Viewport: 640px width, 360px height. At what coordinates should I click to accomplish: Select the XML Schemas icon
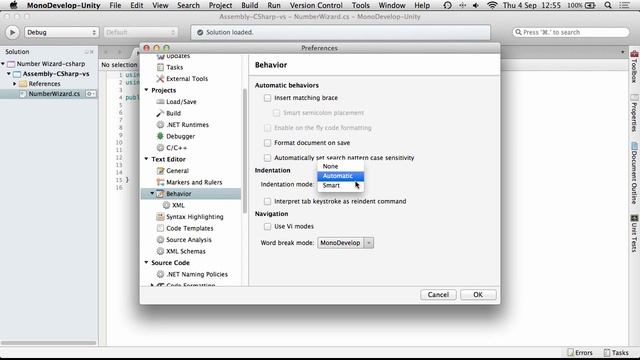coord(160,251)
